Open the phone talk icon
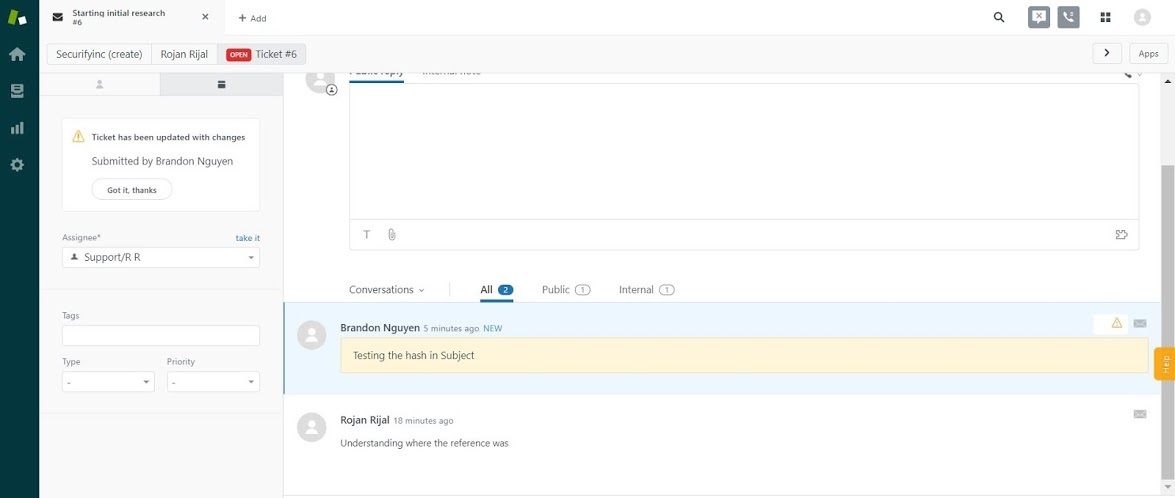The height and width of the screenshot is (498, 1175). tap(1069, 17)
